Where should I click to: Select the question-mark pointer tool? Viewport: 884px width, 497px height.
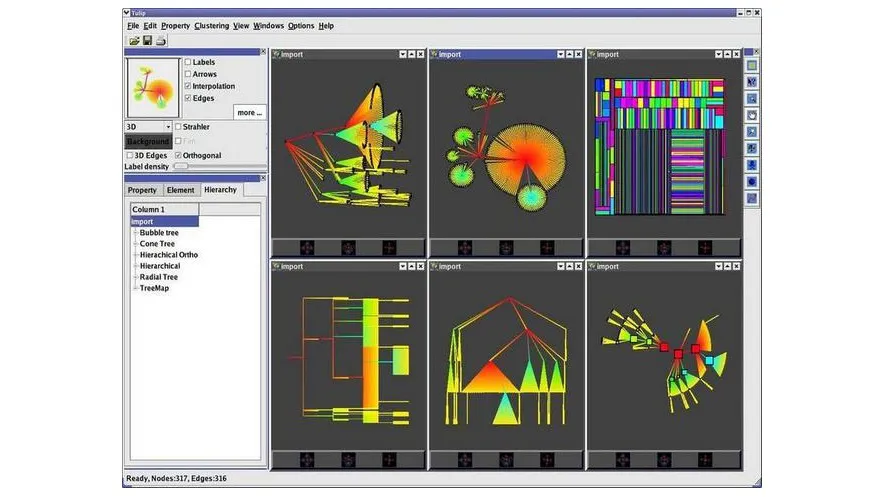click(x=752, y=82)
